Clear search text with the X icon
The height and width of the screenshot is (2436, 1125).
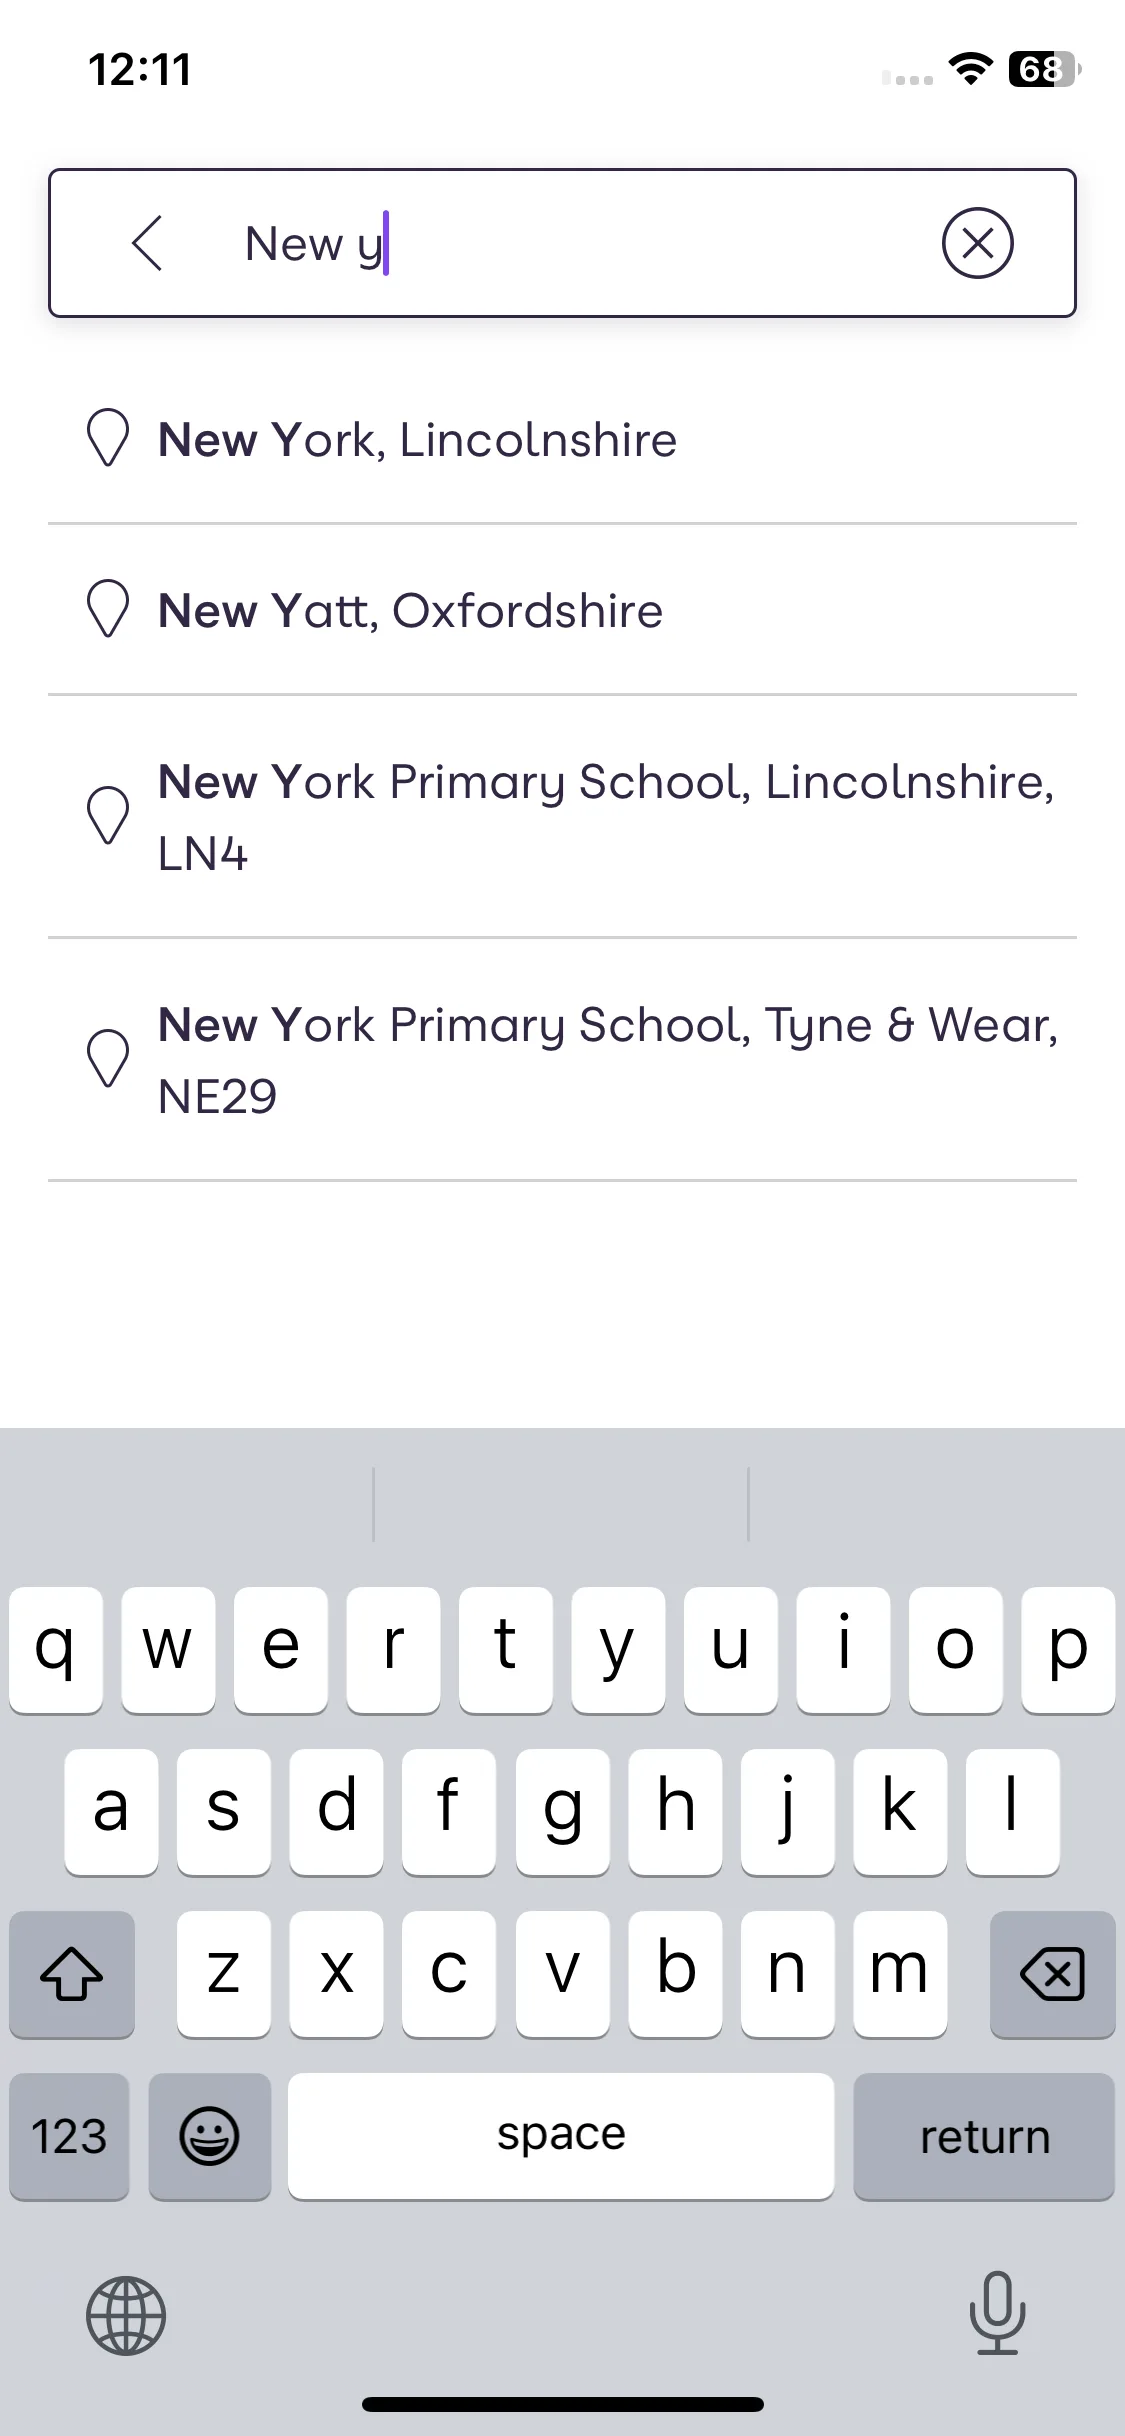[977, 243]
